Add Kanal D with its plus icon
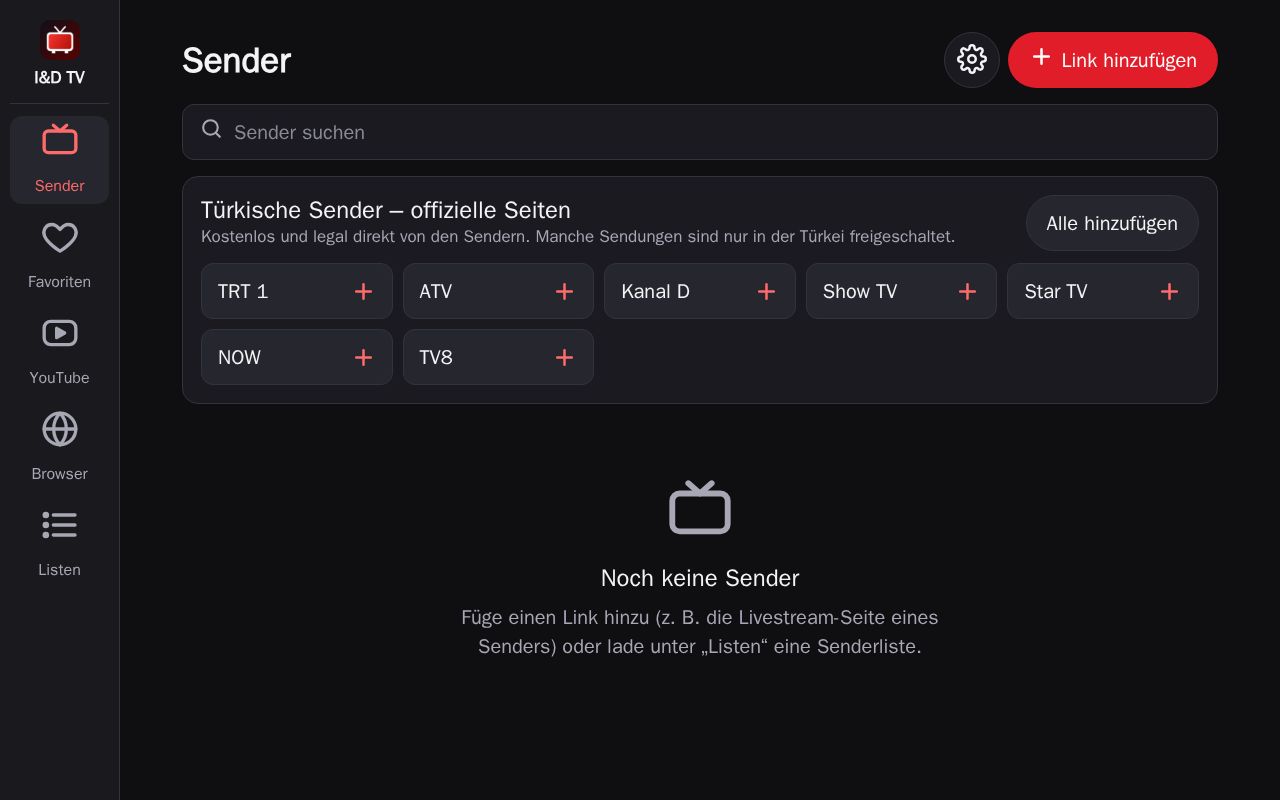 tap(766, 291)
